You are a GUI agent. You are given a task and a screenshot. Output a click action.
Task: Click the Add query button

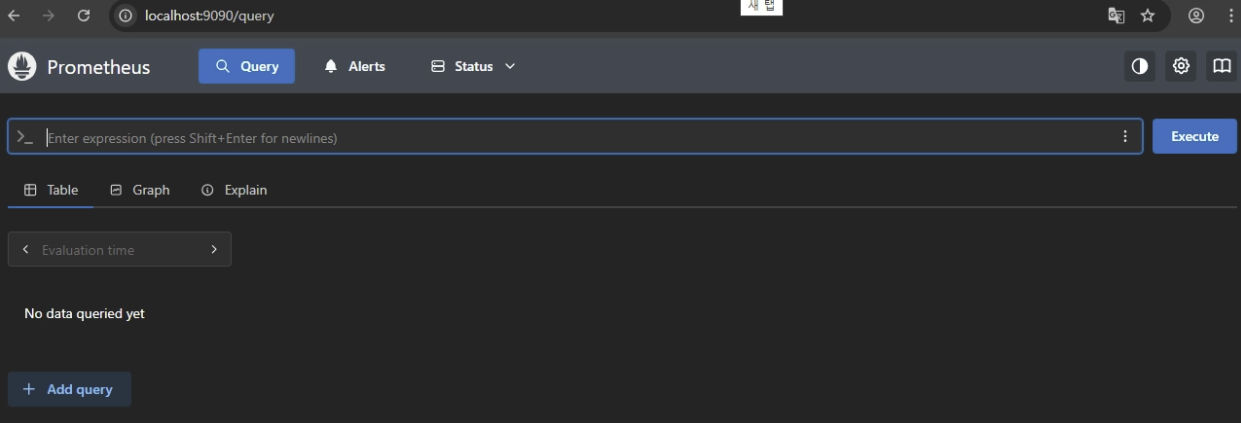coord(69,389)
